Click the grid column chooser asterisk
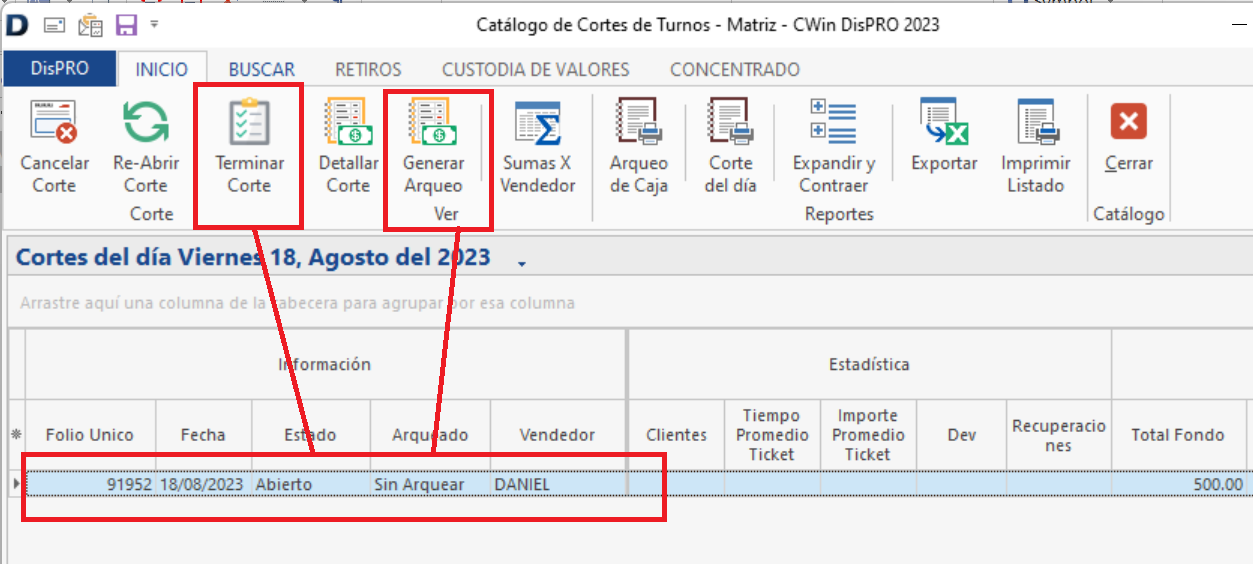Screen dimensions: 1253x564 (x=15, y=435)
